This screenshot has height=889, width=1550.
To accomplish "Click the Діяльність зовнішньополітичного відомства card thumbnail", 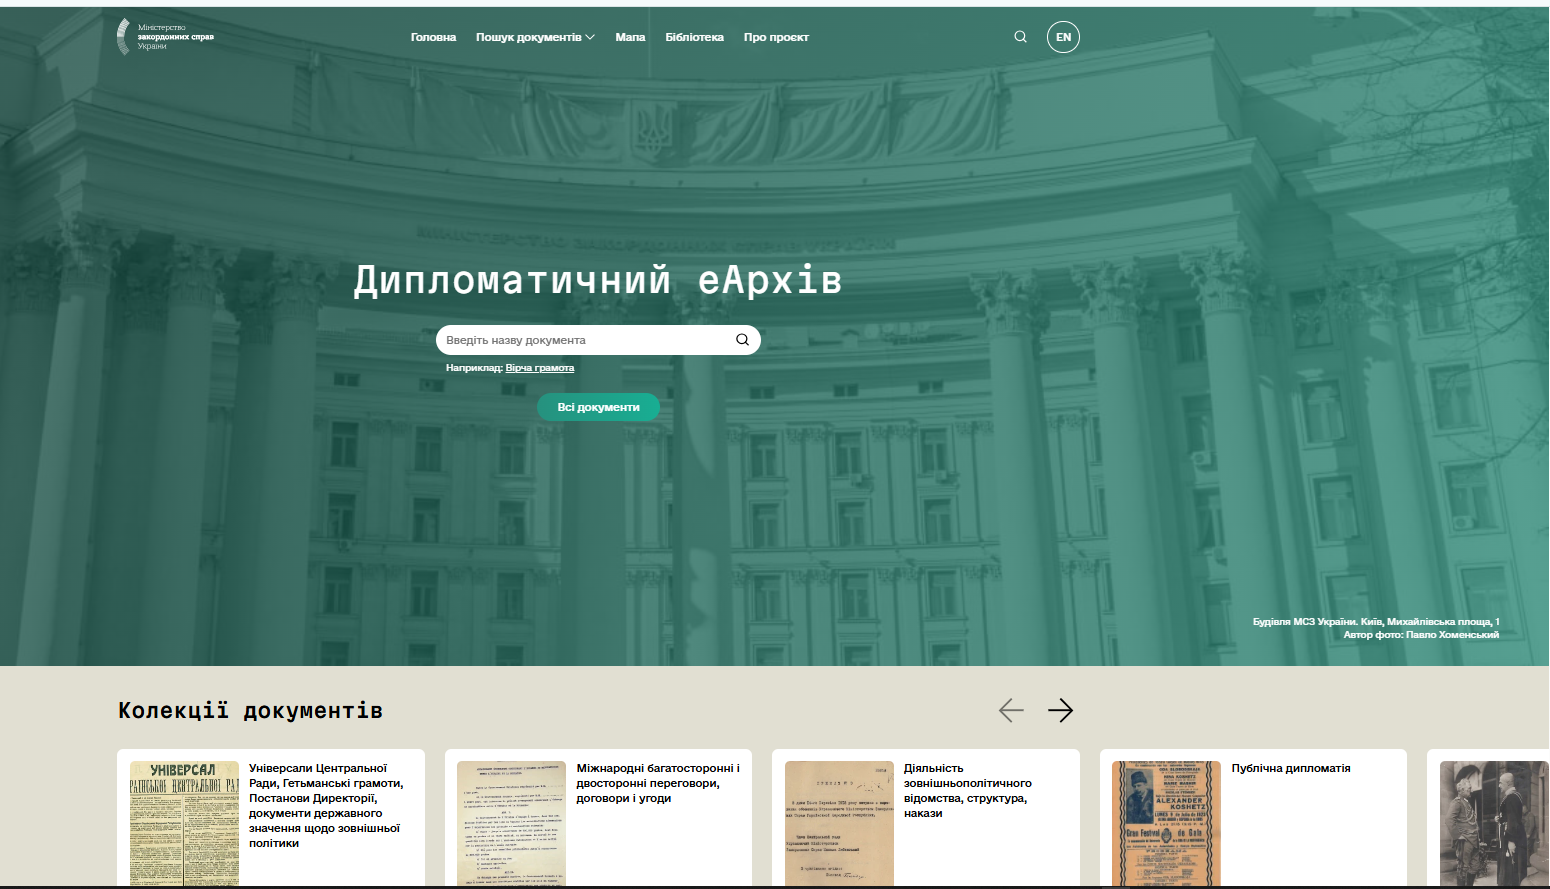I will tap(839, 823).
